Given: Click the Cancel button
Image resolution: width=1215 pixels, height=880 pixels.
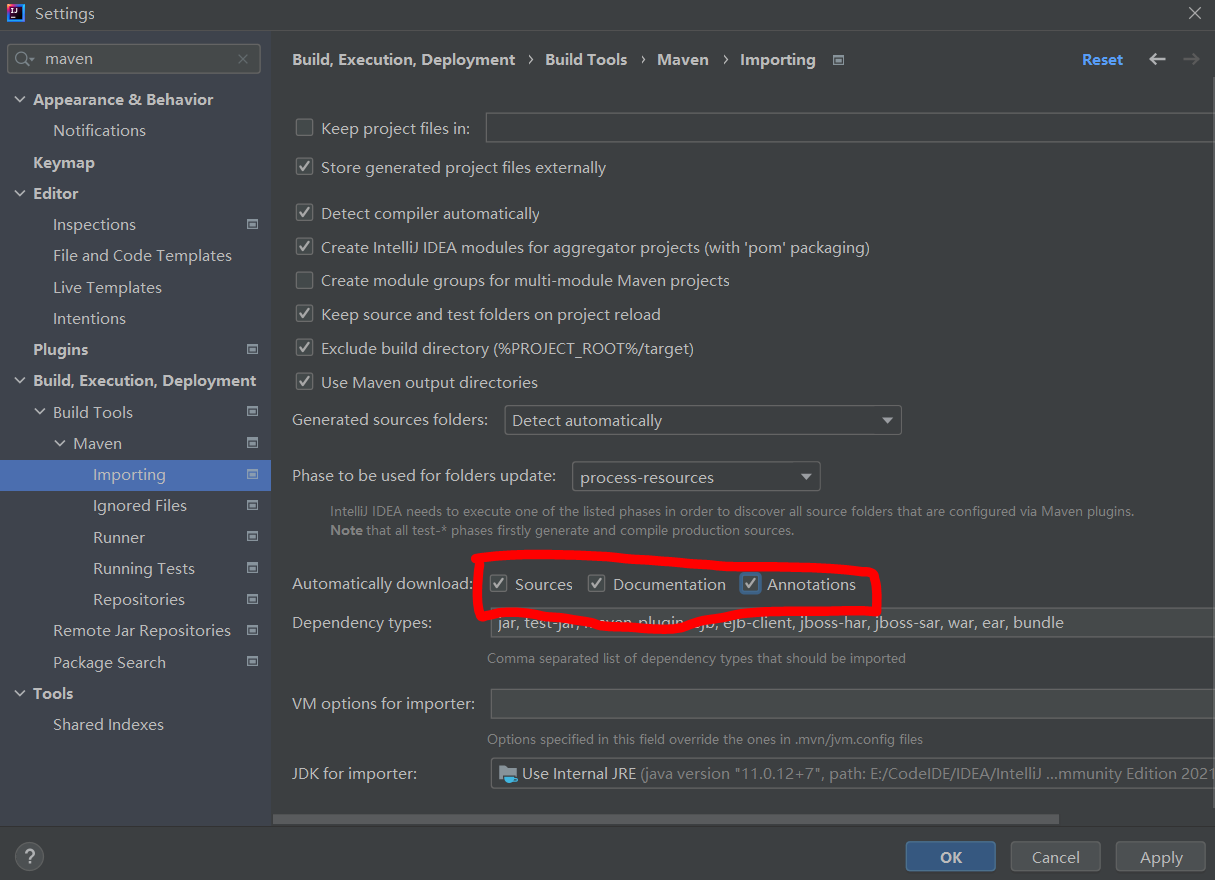Looking at the screenshot, I should coord(1056,857).
